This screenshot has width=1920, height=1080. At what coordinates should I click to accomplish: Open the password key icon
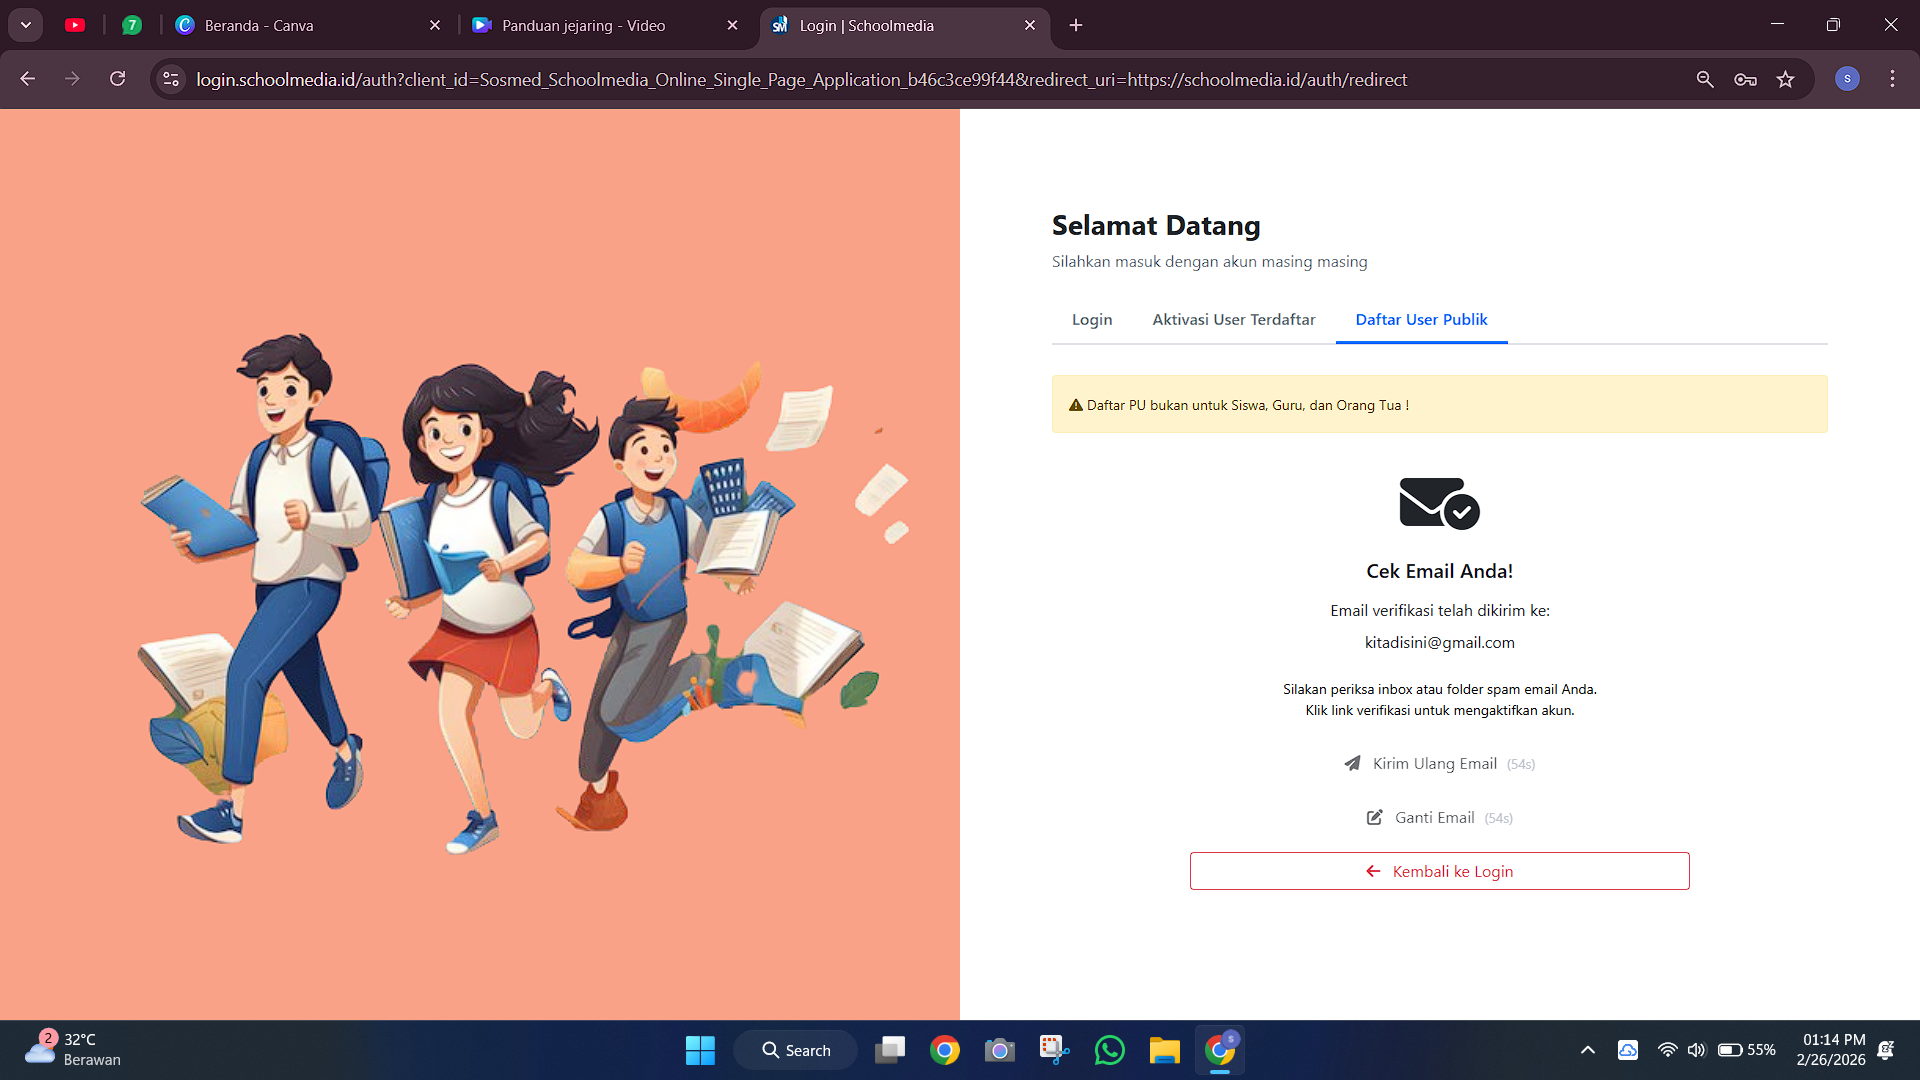(x=1745, y=79)
